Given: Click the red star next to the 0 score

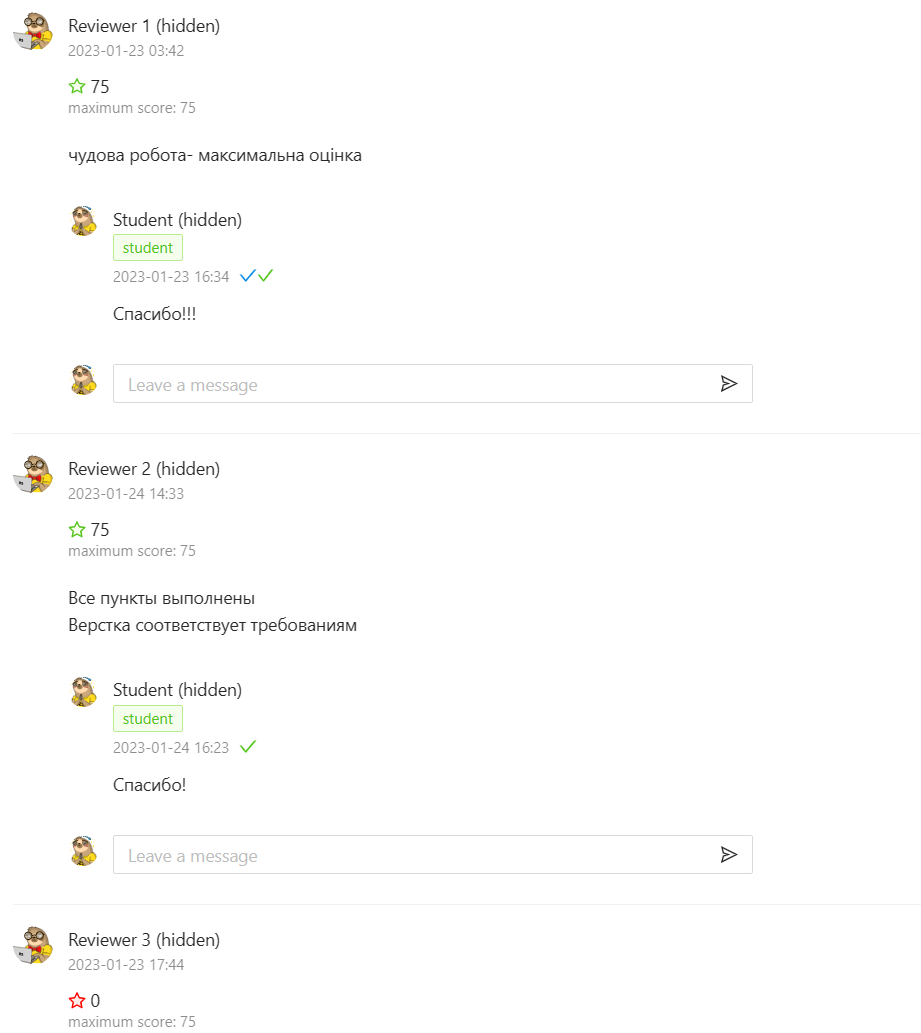Looking at the screenshot, I should pos(77,1000).
